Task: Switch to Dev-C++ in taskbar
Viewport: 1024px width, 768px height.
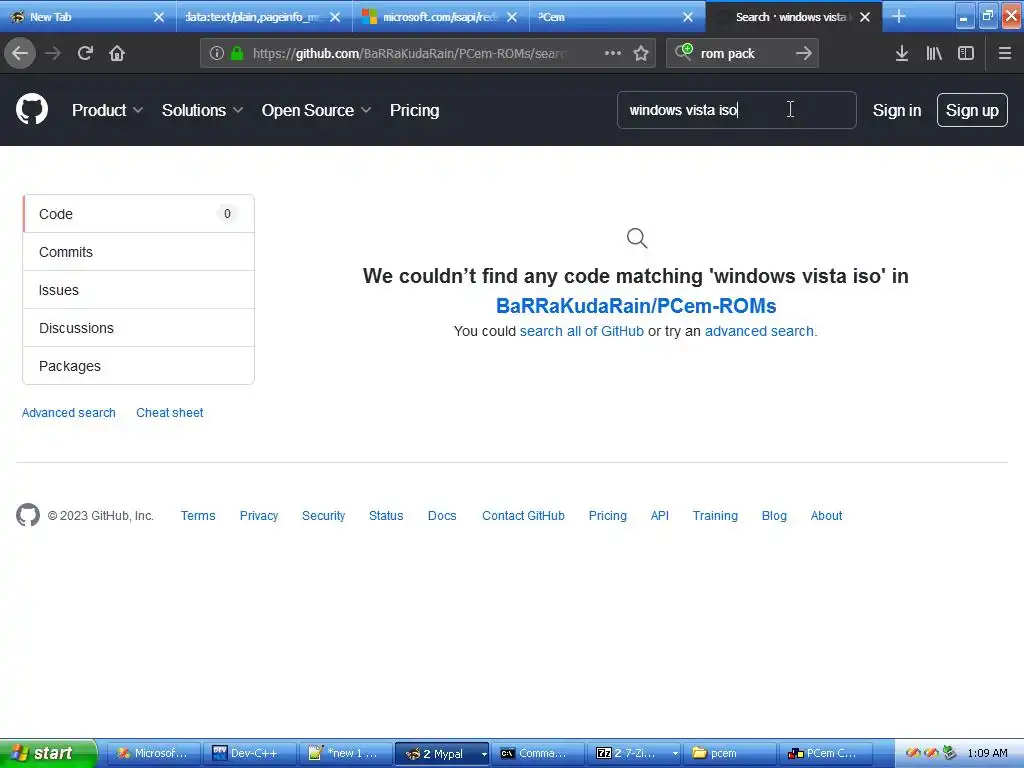Action: pos(249,753)
